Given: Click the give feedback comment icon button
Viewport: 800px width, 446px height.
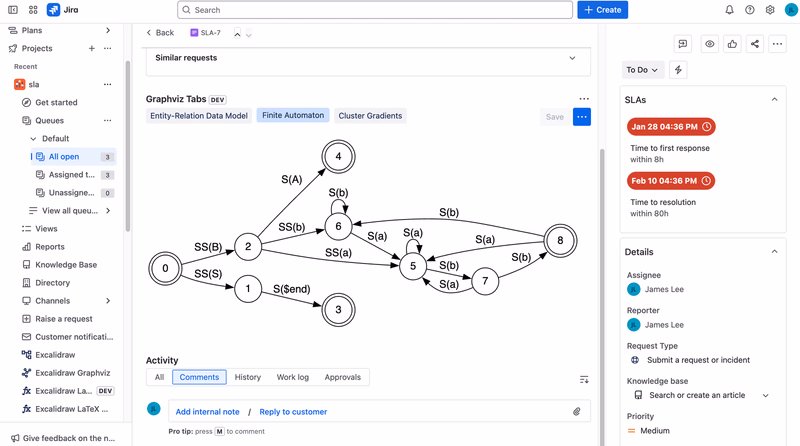Looking at the screenshot, I should click(x=683, y=44).
